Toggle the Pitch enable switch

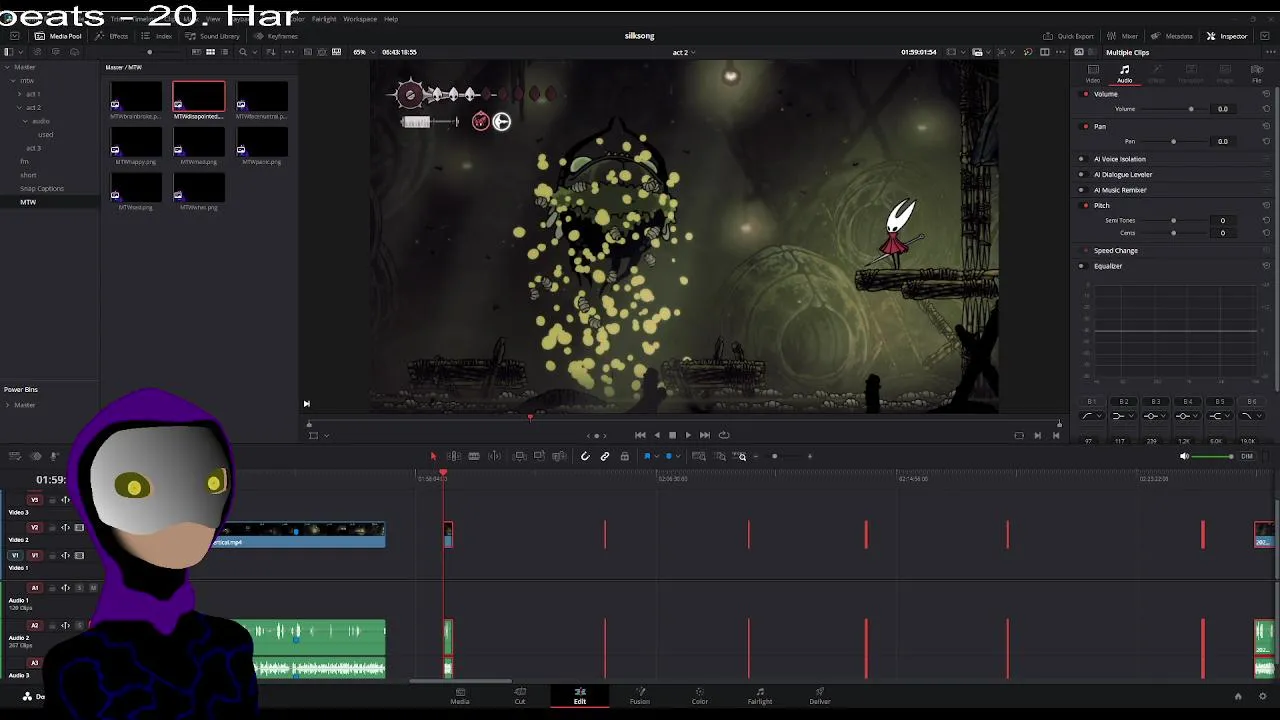1086,205
